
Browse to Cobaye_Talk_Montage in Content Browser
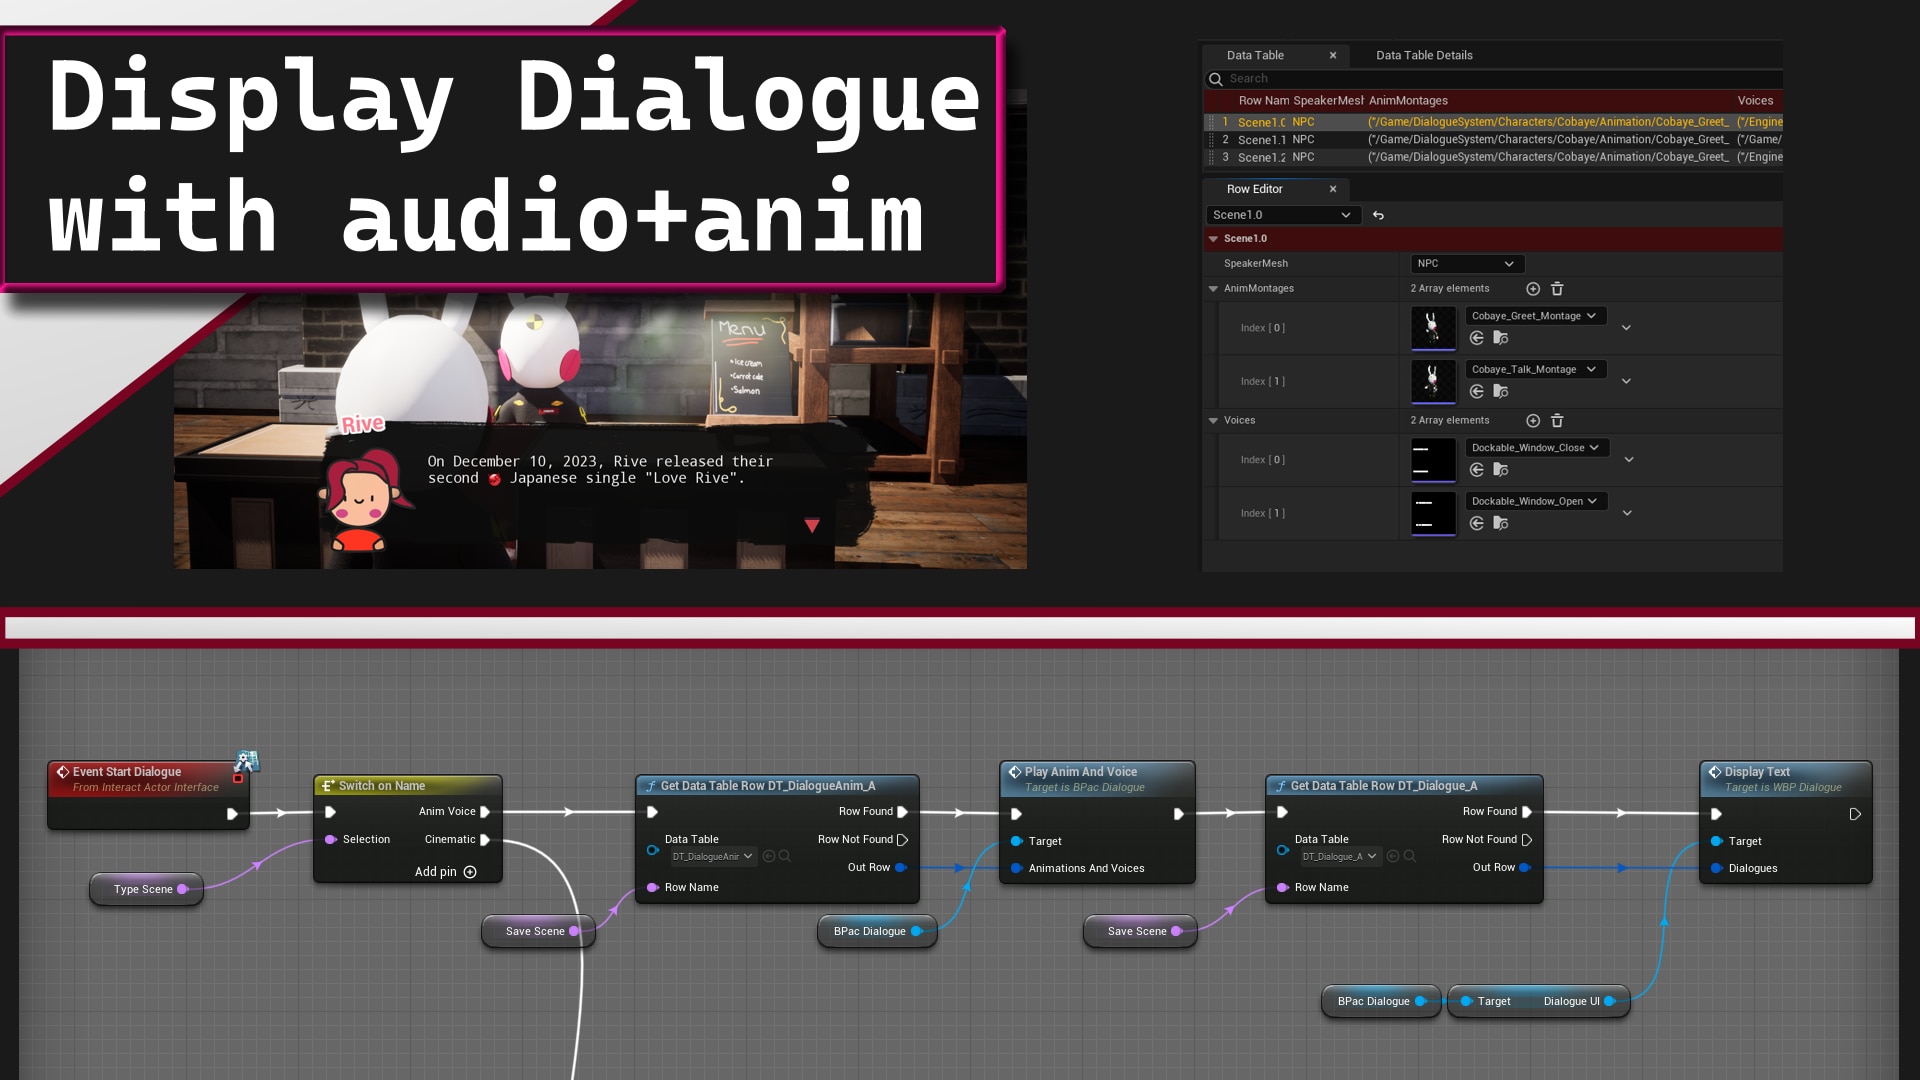(1501, 390)
